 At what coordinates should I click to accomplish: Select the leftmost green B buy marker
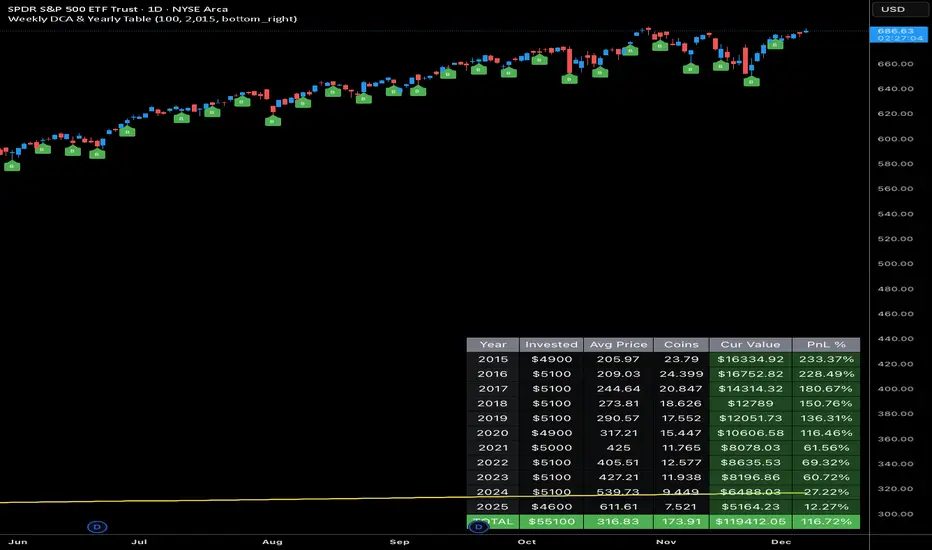(12, 166)
